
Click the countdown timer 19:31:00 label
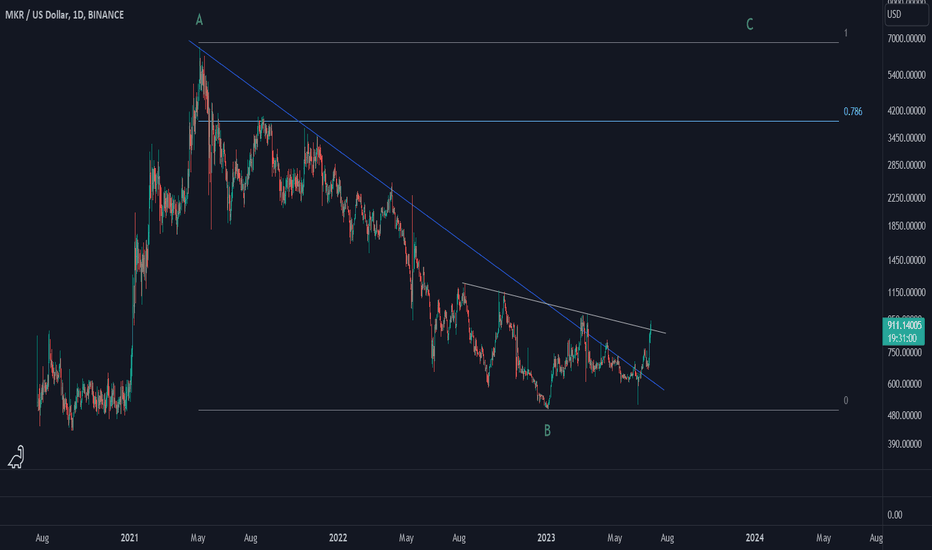tap(902, 338)
